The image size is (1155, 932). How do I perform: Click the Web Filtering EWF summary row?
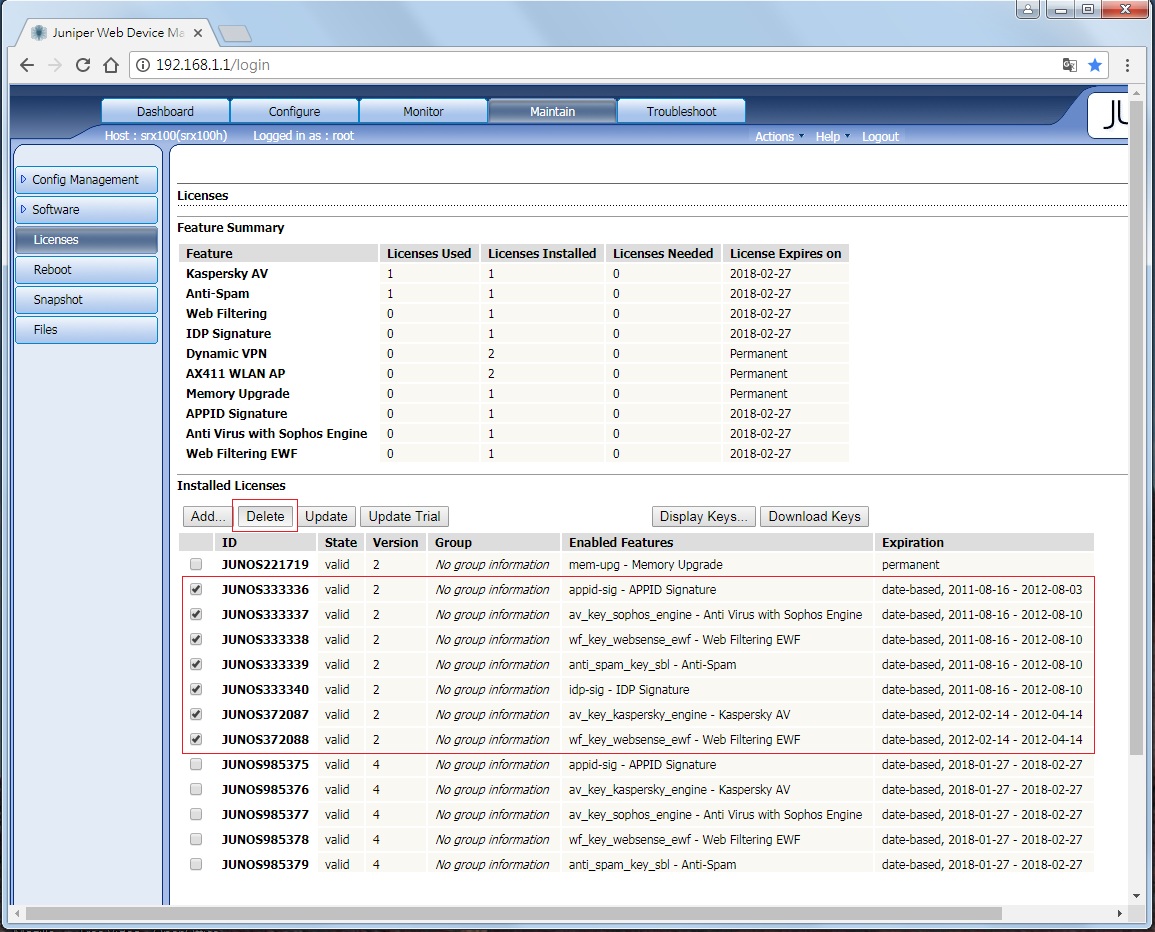(x=513, y=454)
